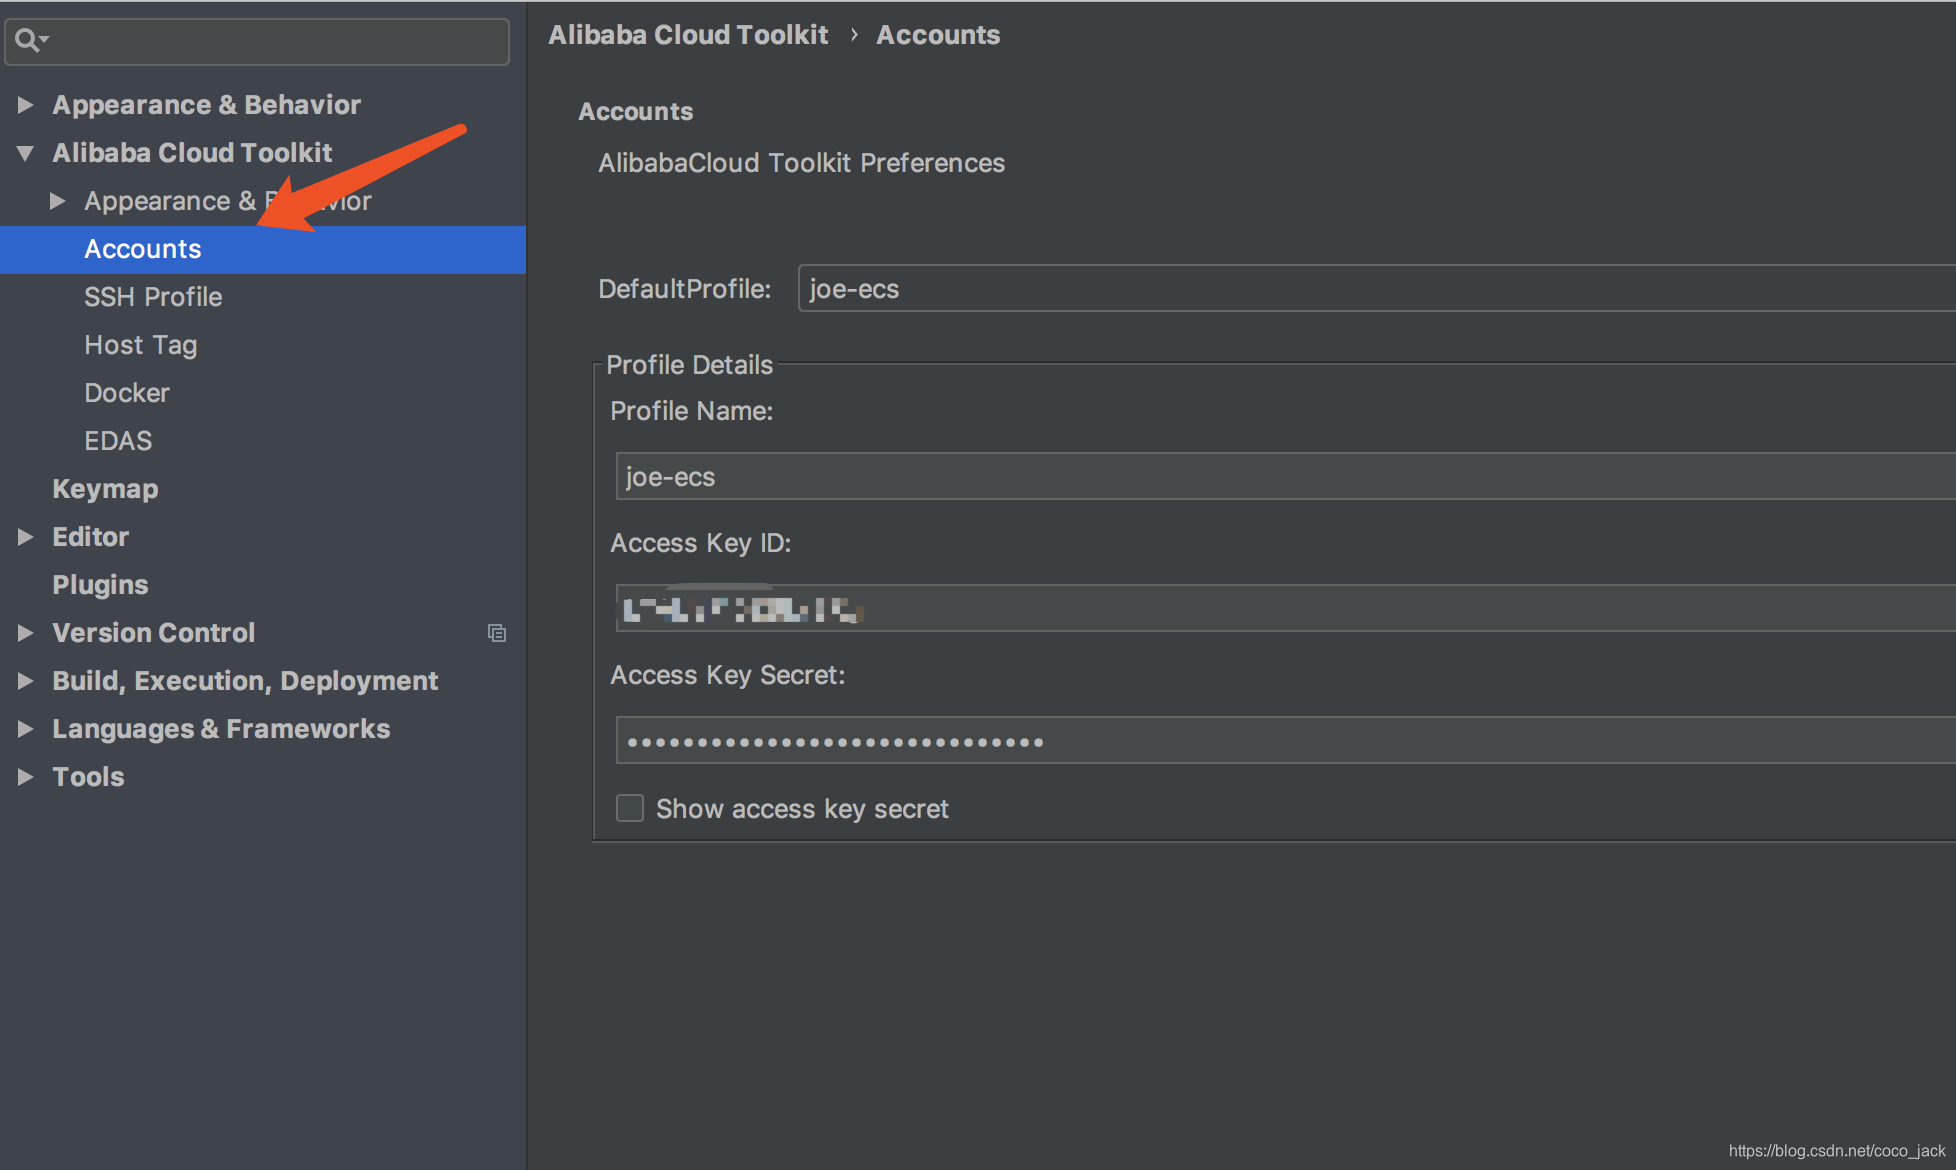Screen dimensions: 1956x1170
Task: Select the Version Control tree label
Action: 153,633
